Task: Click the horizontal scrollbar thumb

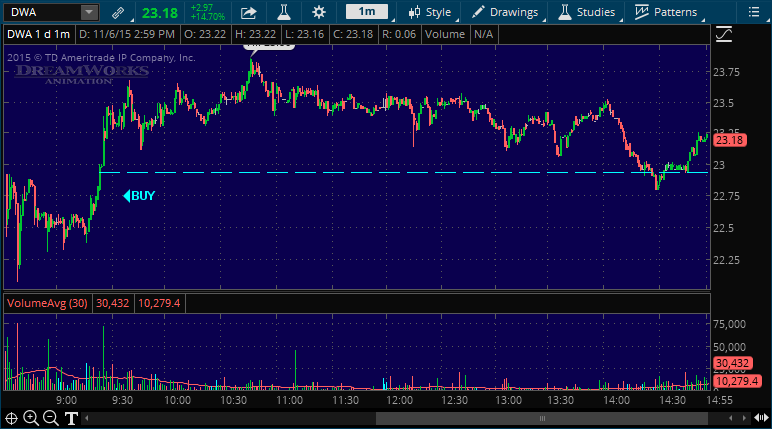Action: [542, 419]
